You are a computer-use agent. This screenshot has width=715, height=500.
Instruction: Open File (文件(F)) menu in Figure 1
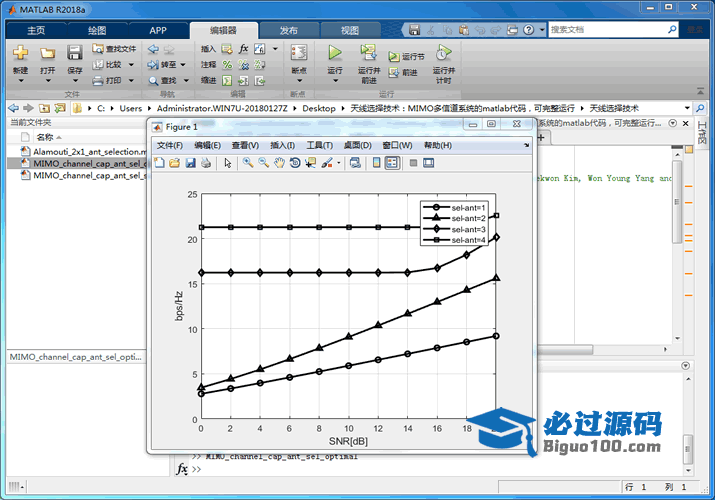[x=170, y=145]
